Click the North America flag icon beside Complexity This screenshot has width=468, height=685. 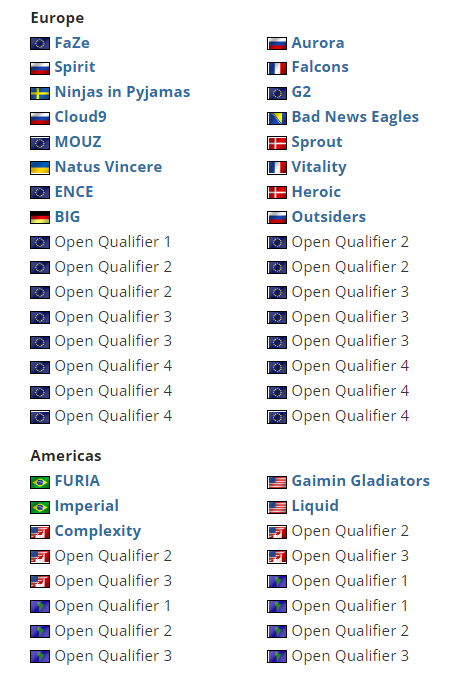click(x=40, y=532)
